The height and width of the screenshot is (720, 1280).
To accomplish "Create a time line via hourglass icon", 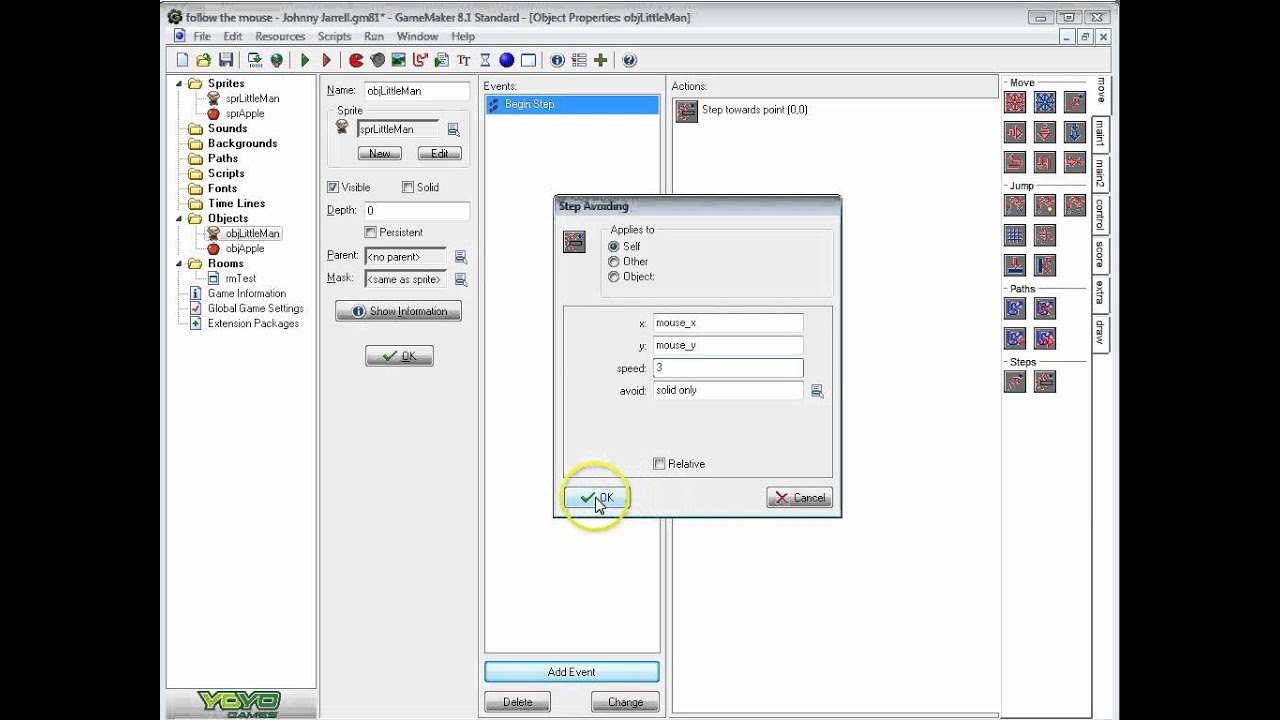I will (485, 60).
